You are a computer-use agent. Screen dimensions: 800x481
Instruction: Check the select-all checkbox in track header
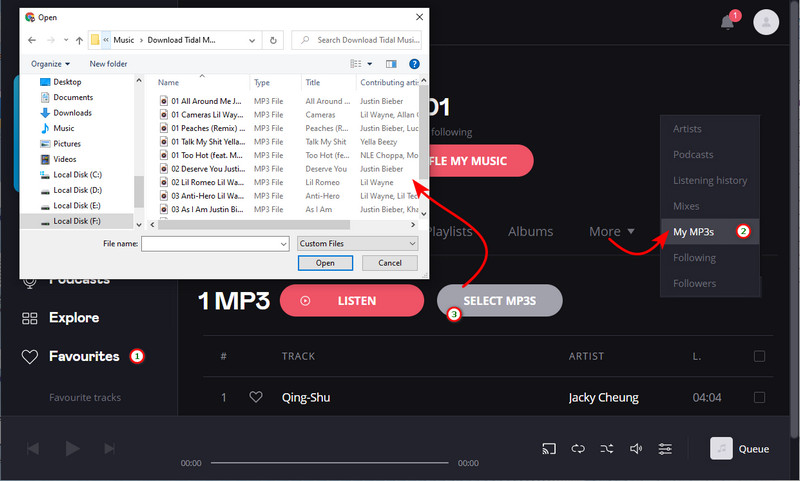pyautogui.click(x=759, y=356)
